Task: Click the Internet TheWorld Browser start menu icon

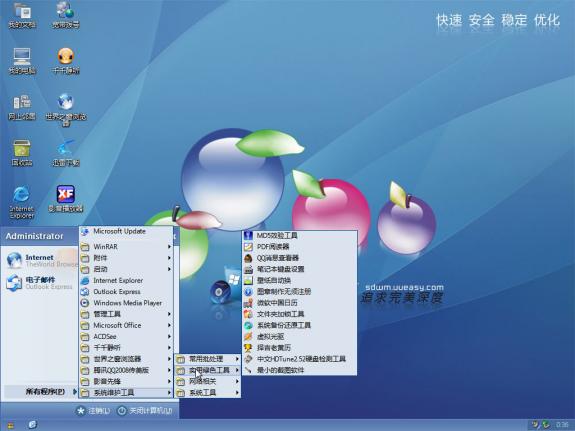Action: pyautogui.click(x=14, y=260)
